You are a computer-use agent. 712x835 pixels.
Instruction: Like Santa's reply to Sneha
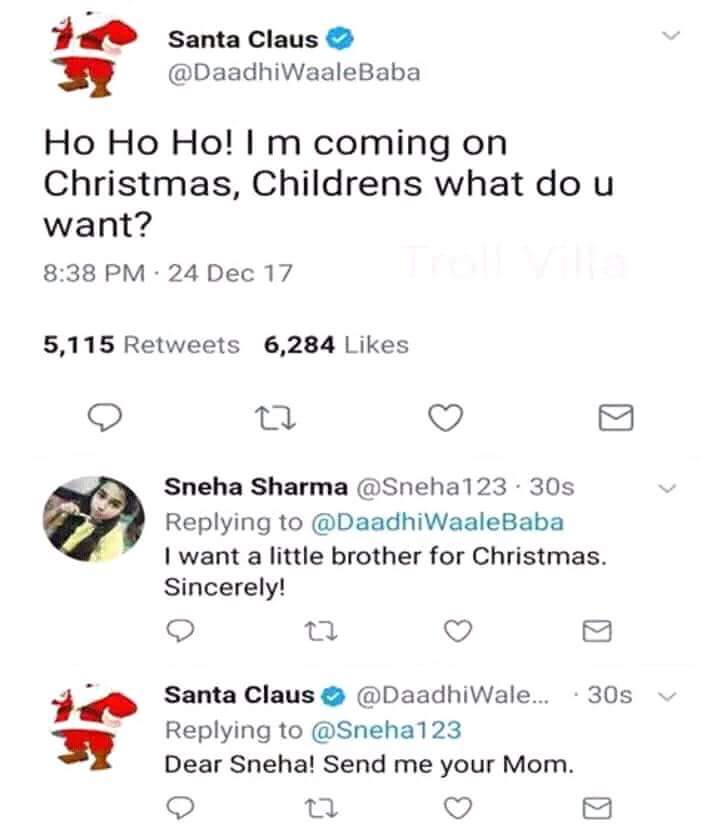457,806
